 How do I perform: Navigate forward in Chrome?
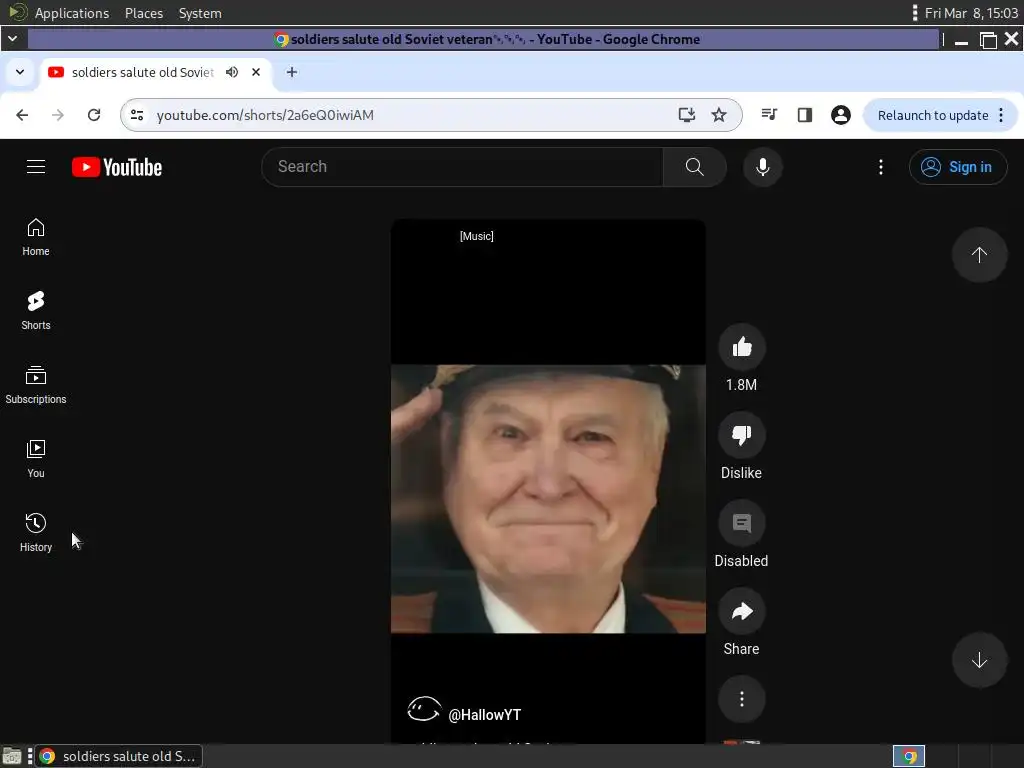[x=58, y=115]
